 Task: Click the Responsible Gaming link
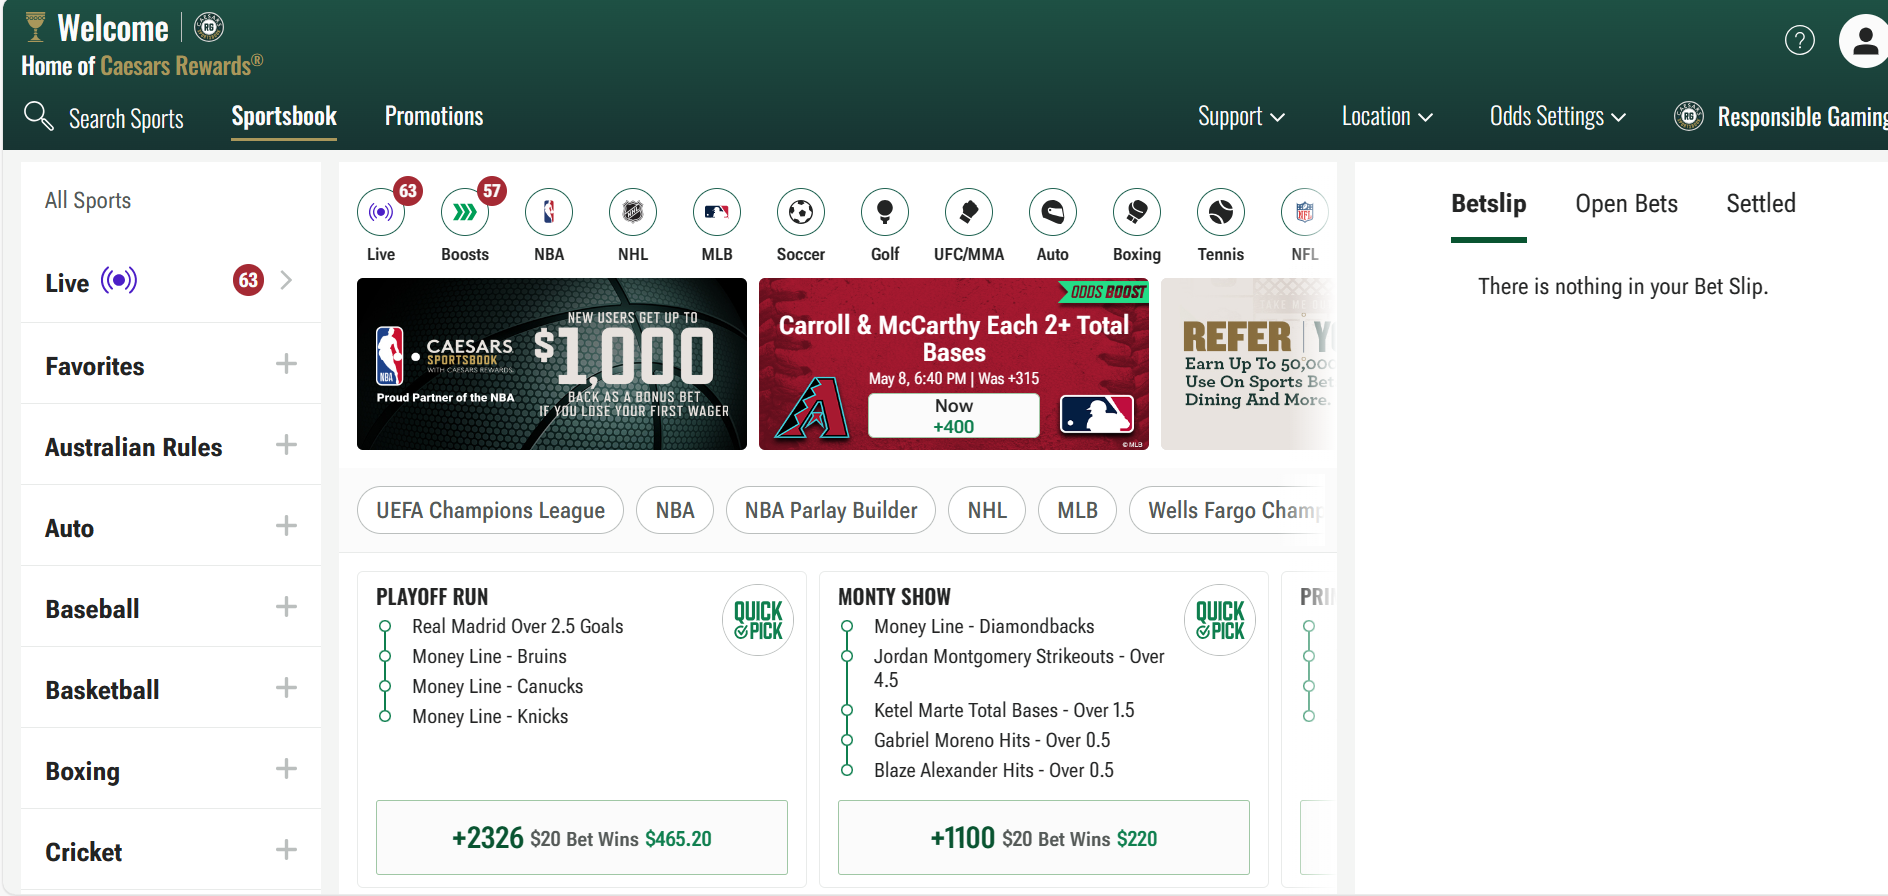1802,117
